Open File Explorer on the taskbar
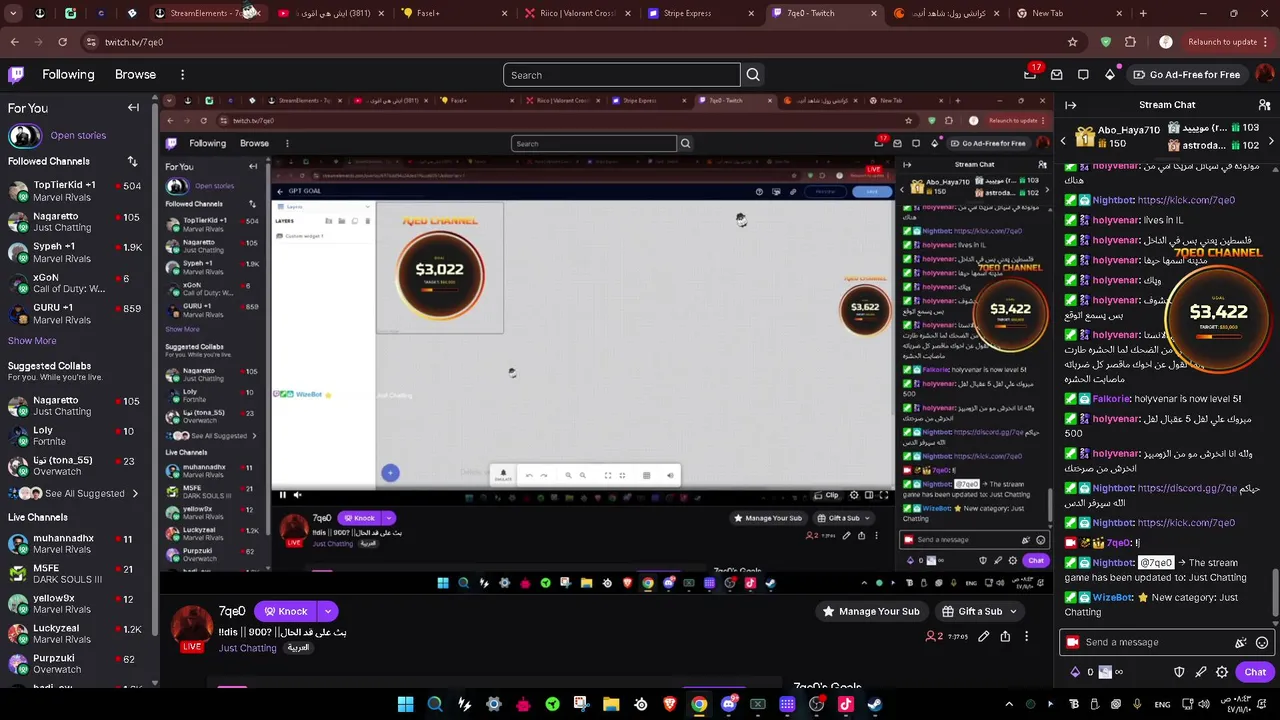 611,704
